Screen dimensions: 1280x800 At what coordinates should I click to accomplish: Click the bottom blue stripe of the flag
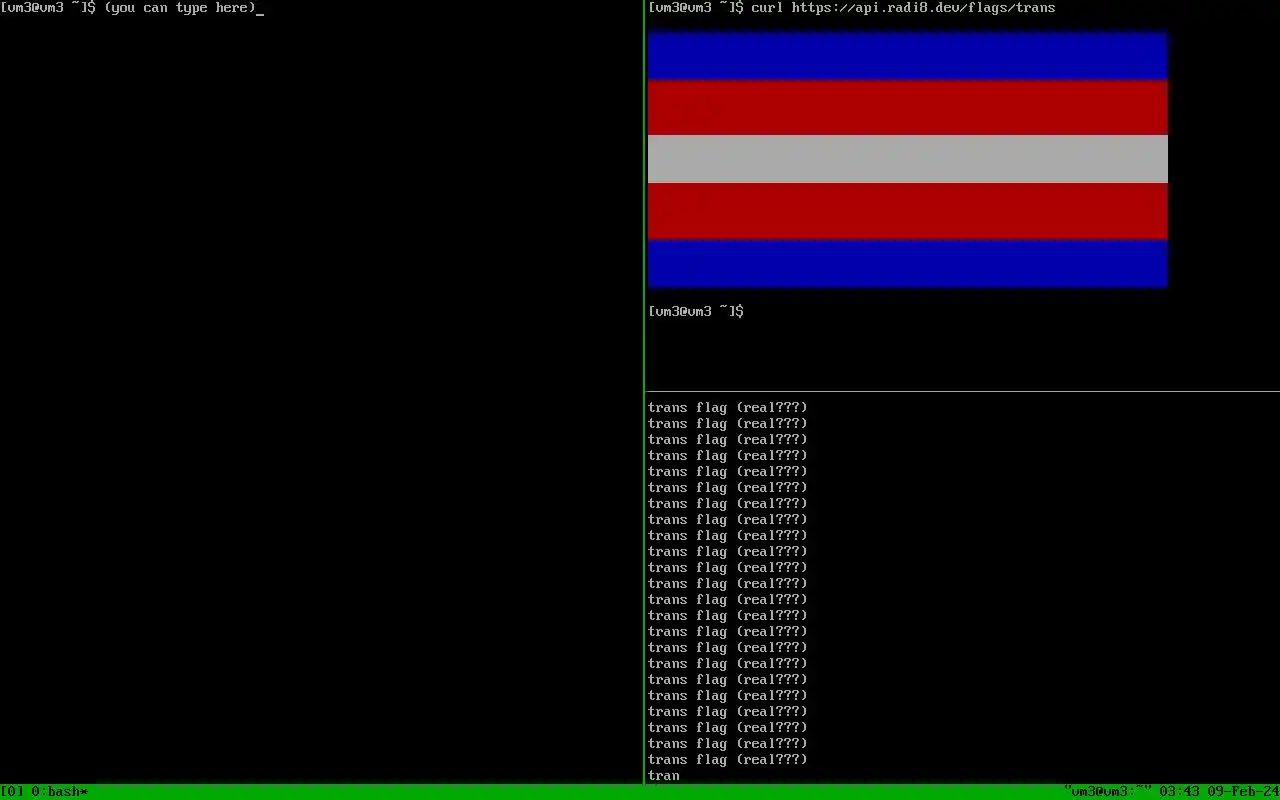[x=908, y=263]
